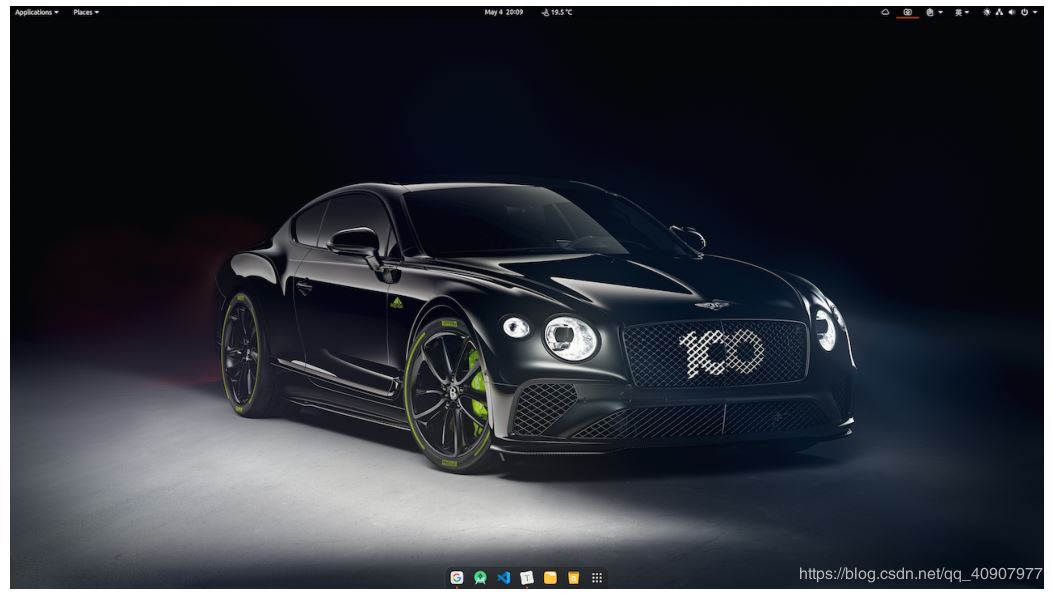Open the clipboard indicator dropdown
The image size is (1053, 593).
click(933, 12)
